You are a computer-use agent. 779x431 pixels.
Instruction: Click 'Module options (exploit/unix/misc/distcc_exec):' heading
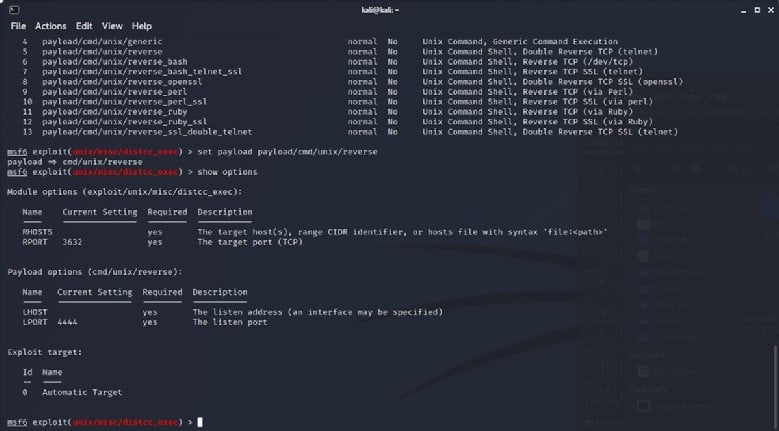pyautogui.click(x=125, y=192)
